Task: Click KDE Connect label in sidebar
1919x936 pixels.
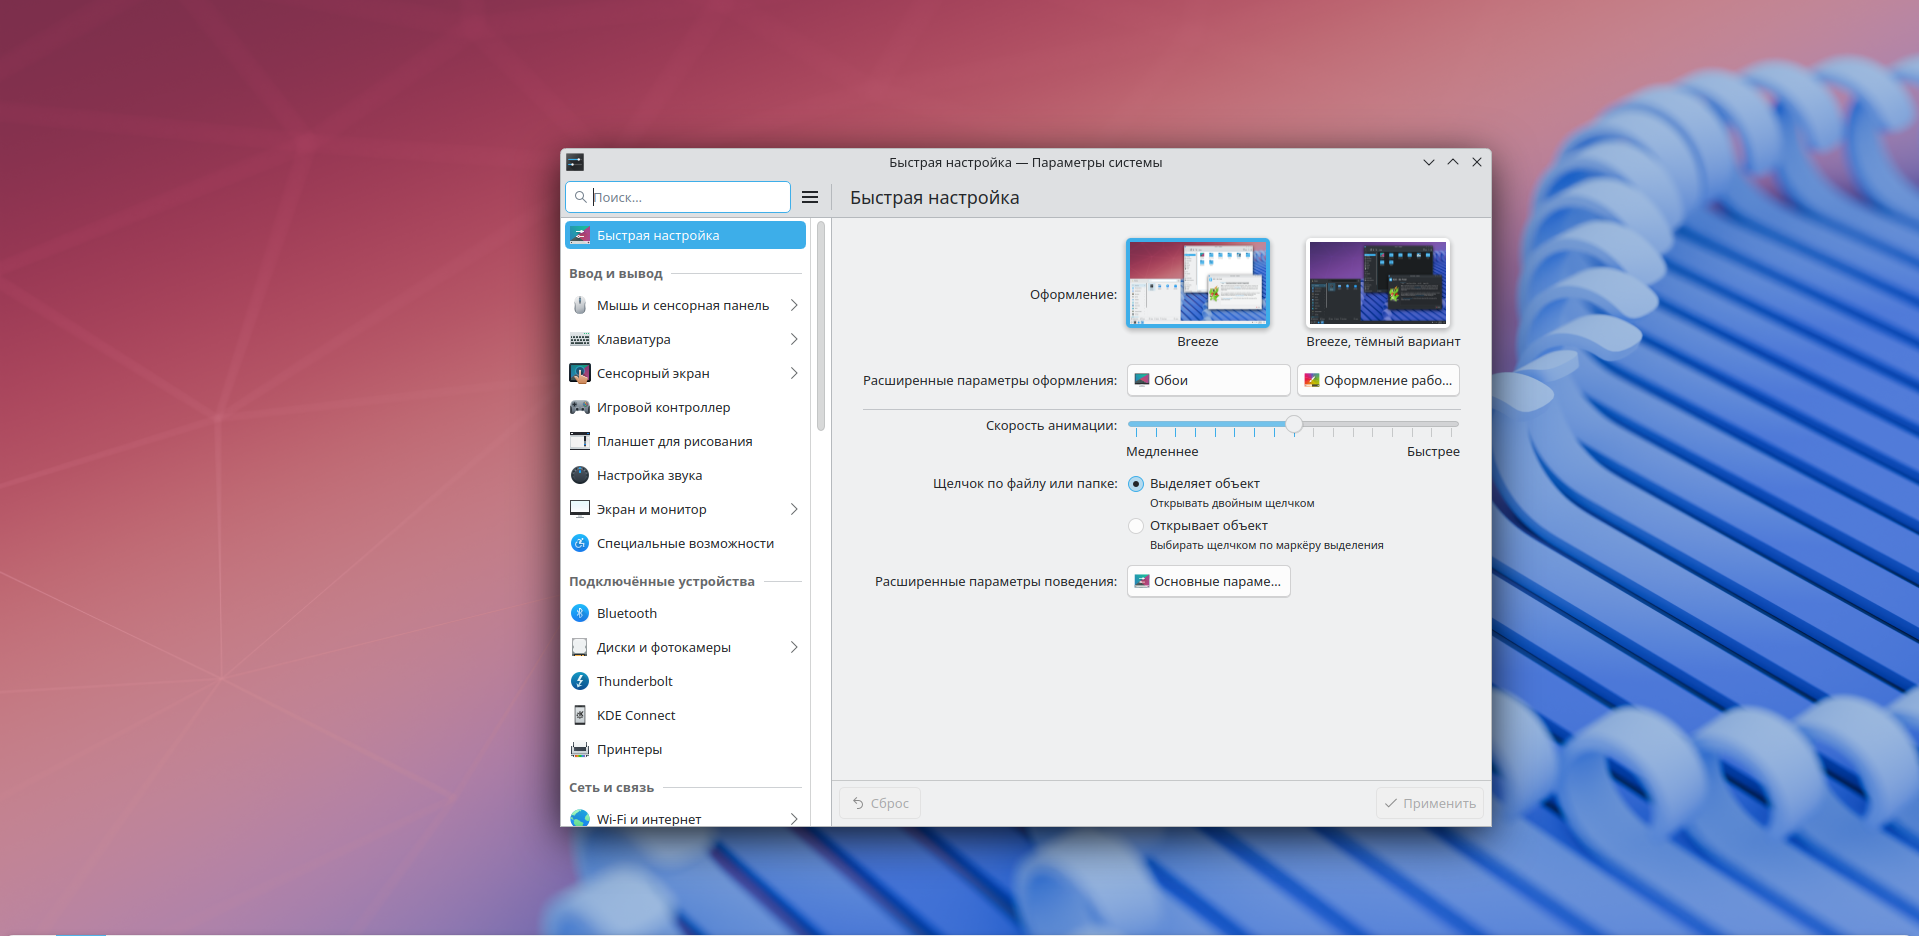Action: 636,715
